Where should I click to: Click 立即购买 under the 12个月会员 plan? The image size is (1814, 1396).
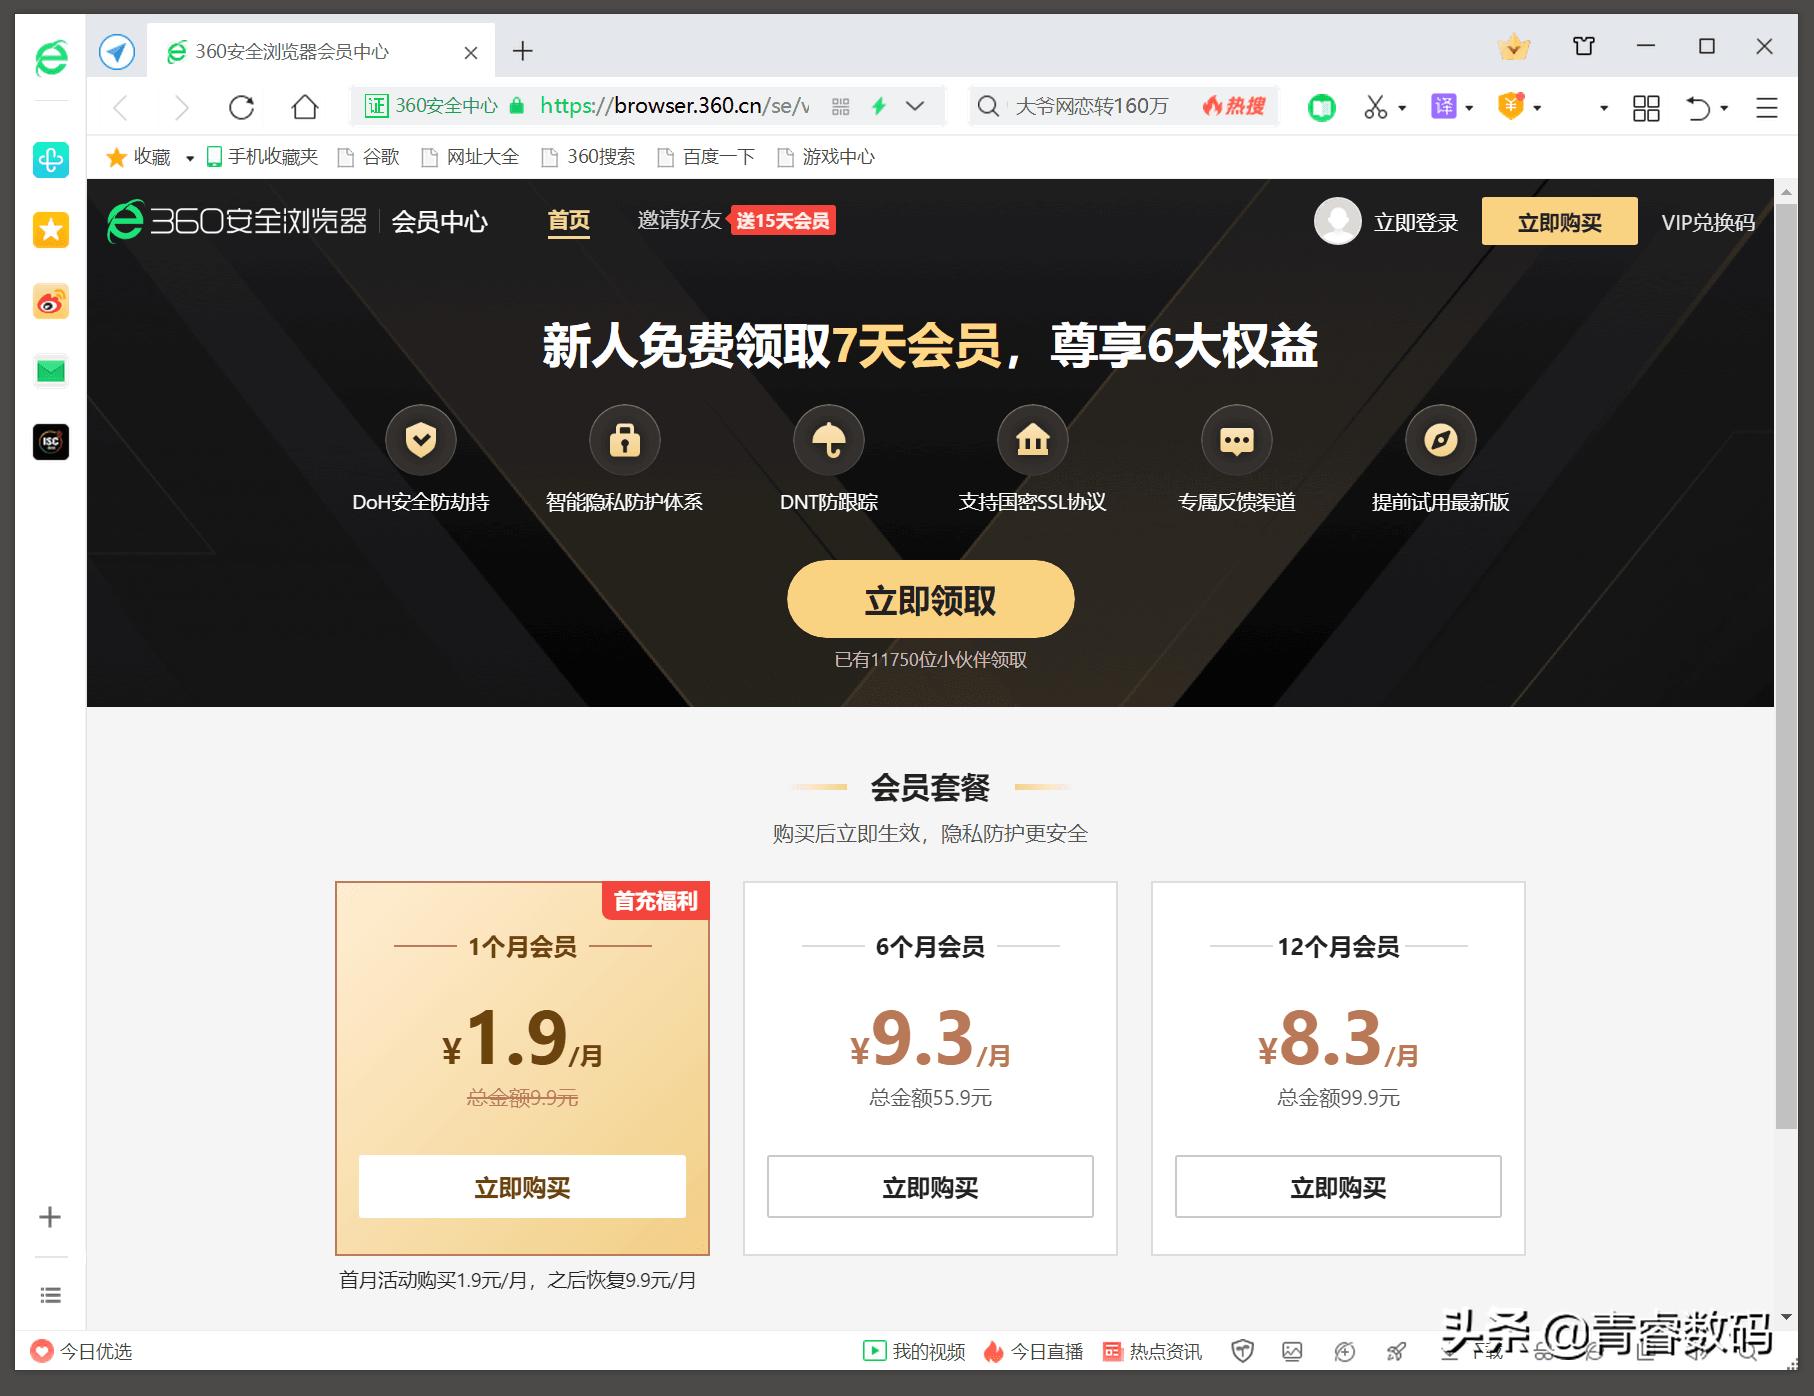tap(1337, 1187)
